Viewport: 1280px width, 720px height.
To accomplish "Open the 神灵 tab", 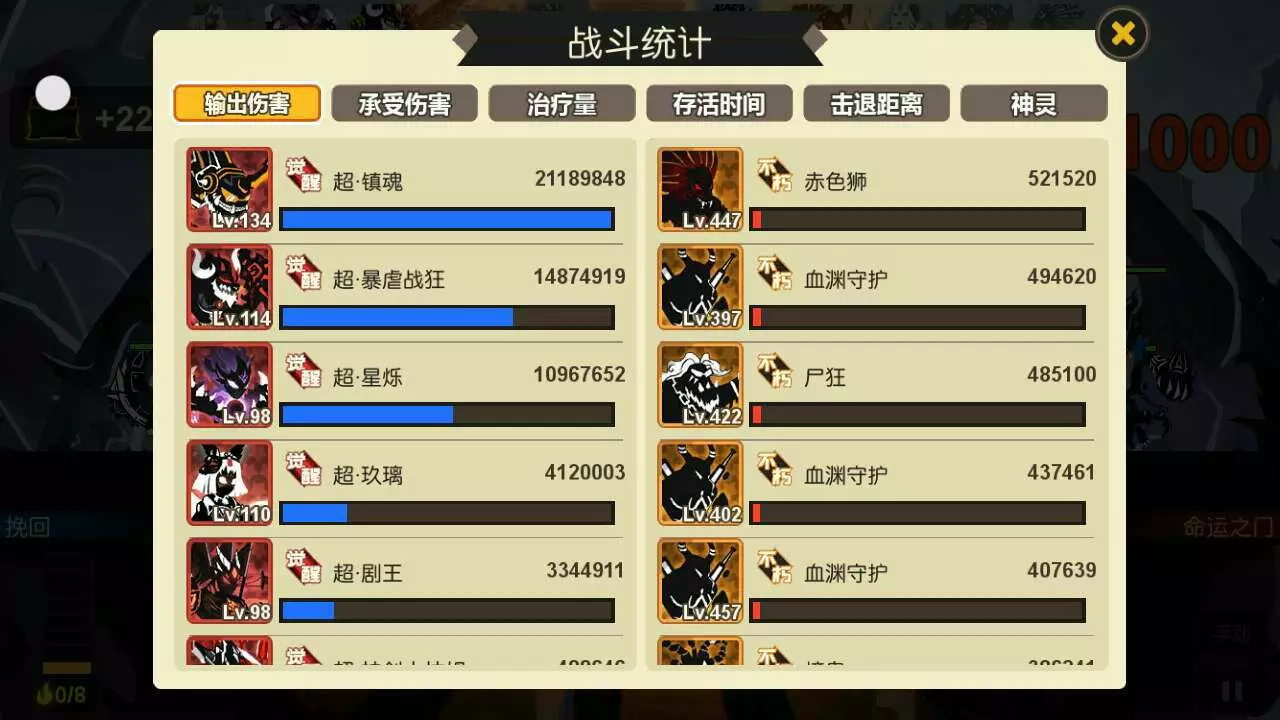I will coord(1033,103).
